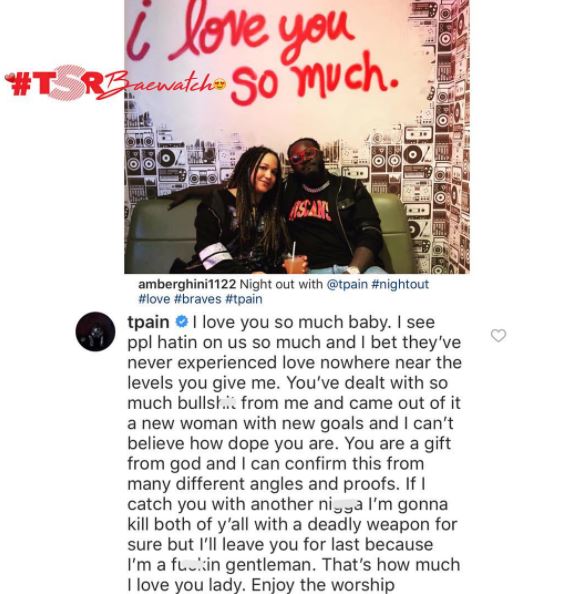The height and width of the screenshot is (594, 582).
Task: Click tpain's blue verified badge
Action: point(182,322)
